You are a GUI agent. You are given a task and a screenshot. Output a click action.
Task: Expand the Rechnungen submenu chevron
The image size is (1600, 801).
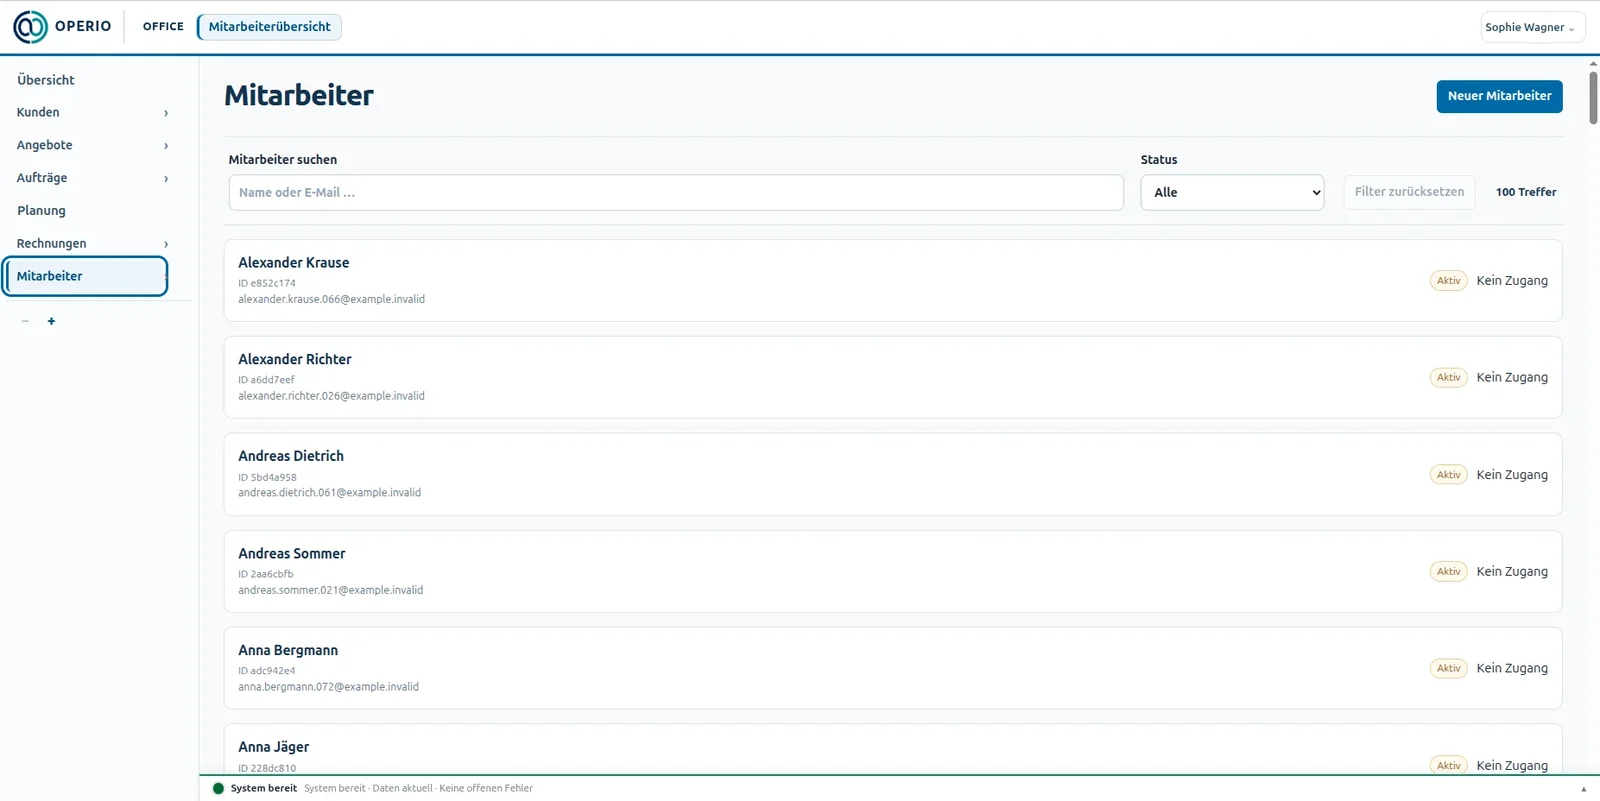tap(166, 244)
